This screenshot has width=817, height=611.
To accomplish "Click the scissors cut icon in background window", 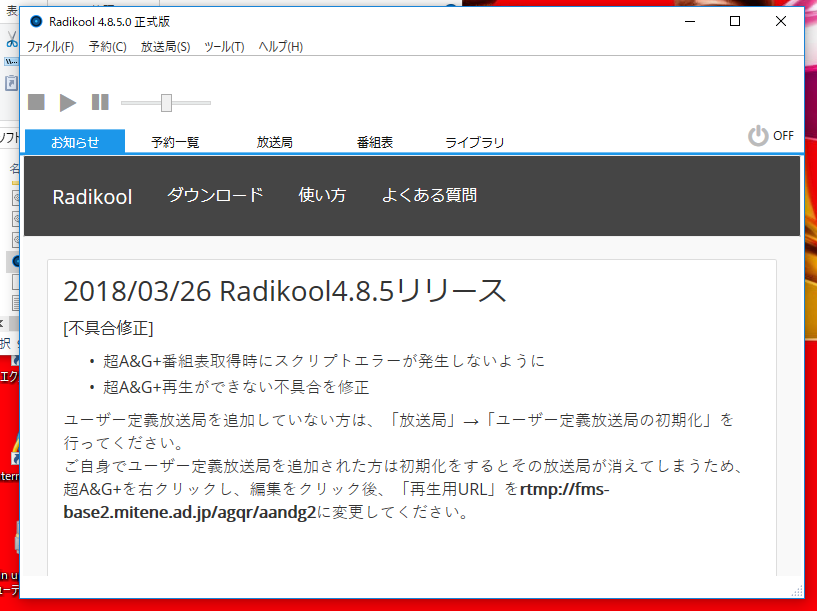I will (11, 40).
